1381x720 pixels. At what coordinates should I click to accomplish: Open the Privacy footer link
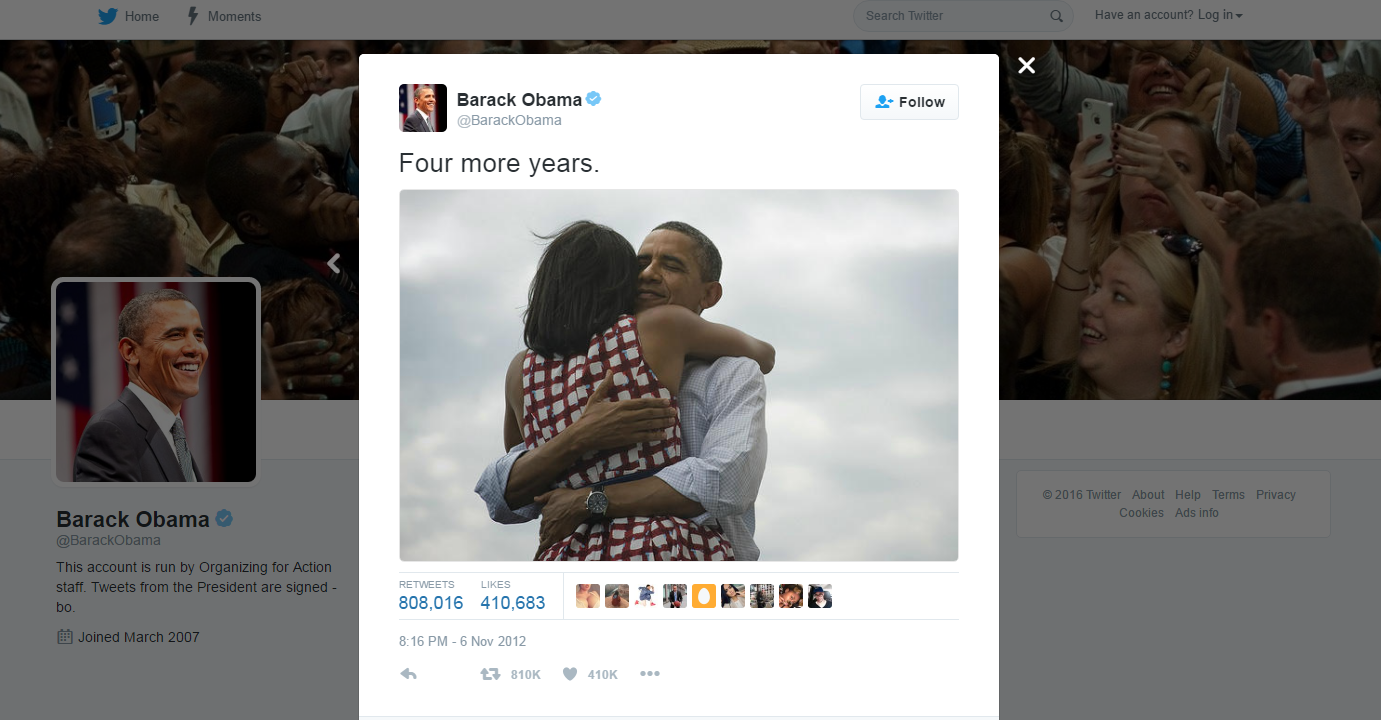(1275, 495)
